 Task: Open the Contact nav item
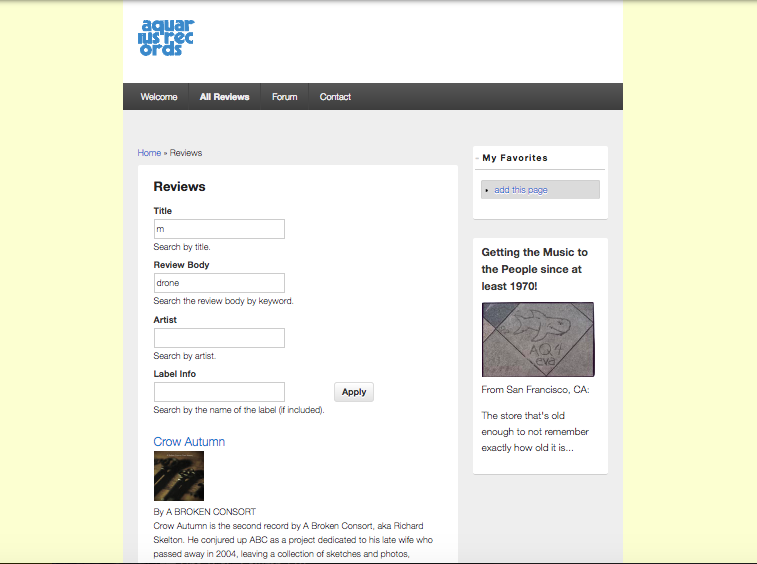[x=335, y=97]
